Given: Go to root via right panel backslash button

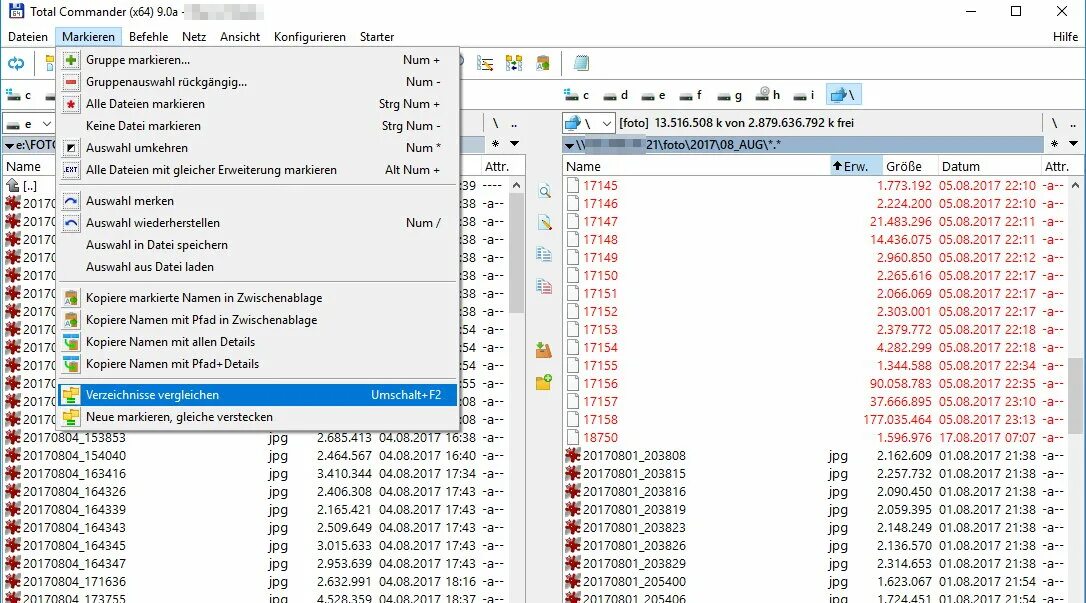Looking at the screenshot, I should click(1054, 123).
